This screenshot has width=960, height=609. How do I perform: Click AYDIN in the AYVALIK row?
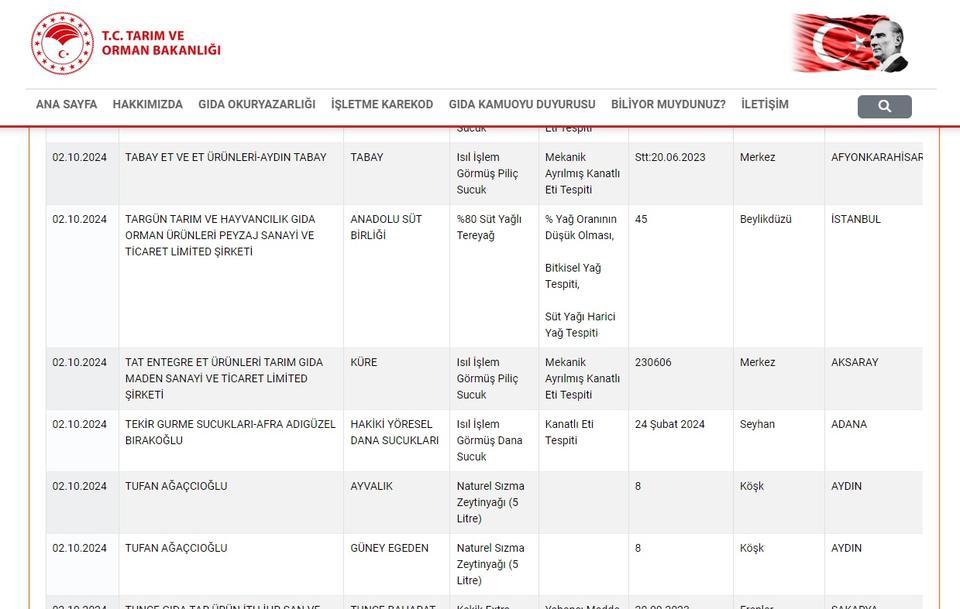(x=846, y=486)
